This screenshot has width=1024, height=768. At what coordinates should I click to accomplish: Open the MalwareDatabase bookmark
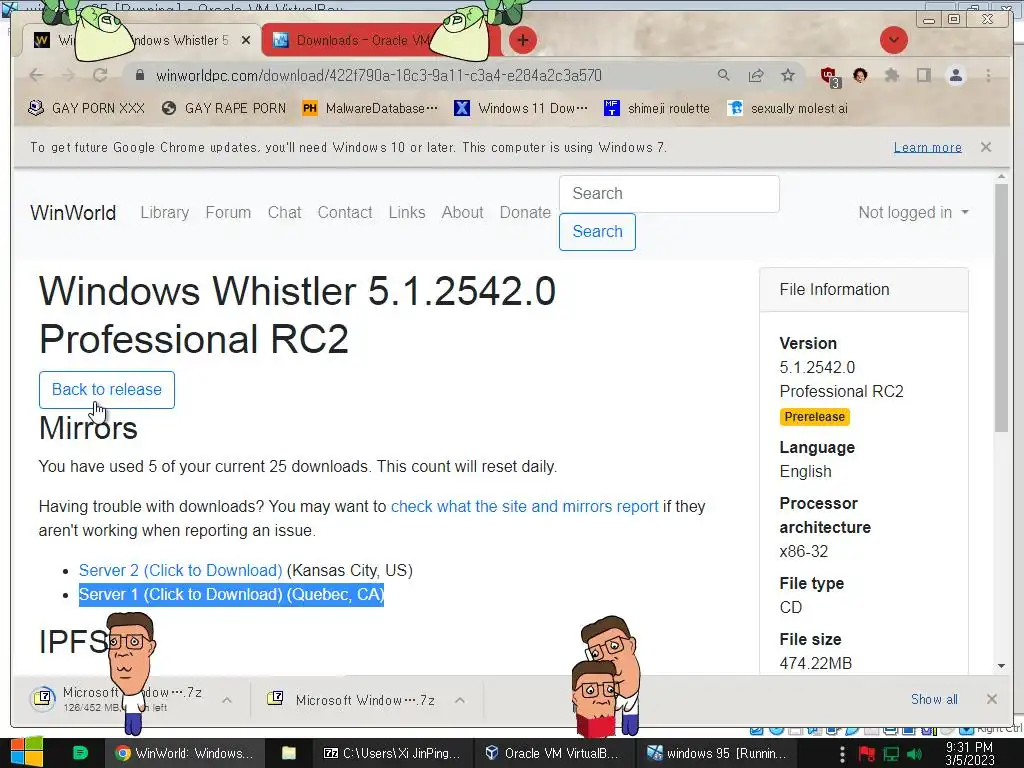click(370, 108)
